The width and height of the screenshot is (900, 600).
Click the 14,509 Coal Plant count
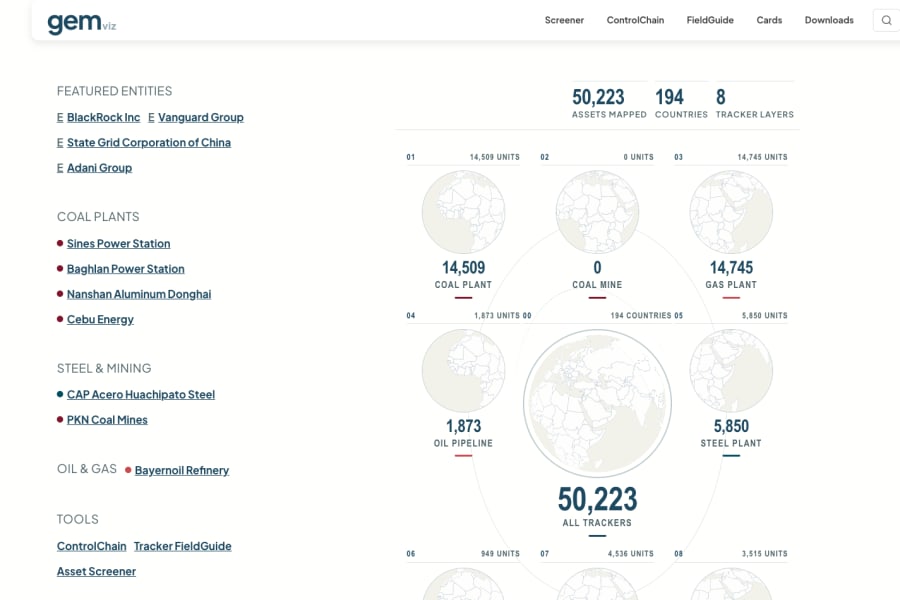(x=463, y=268)
